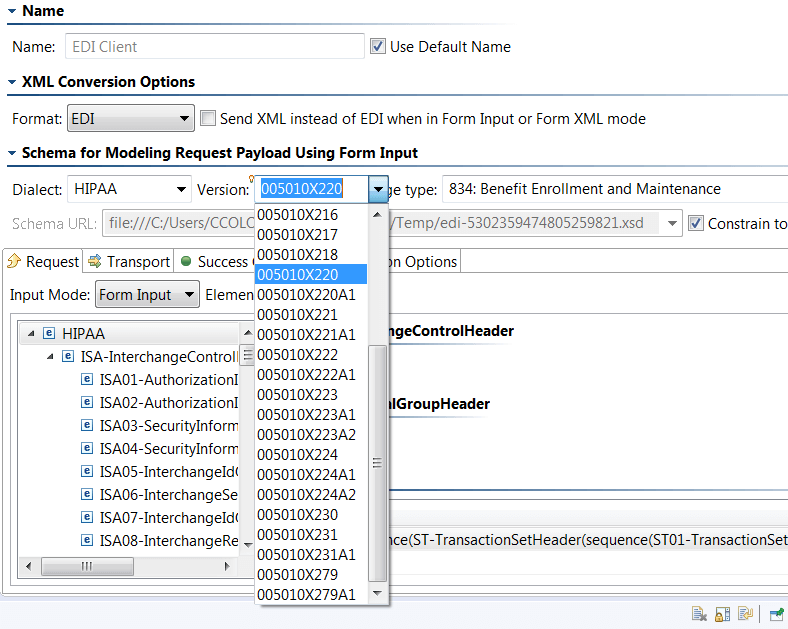Click the version list scroll-down arrow

[377, 593]
